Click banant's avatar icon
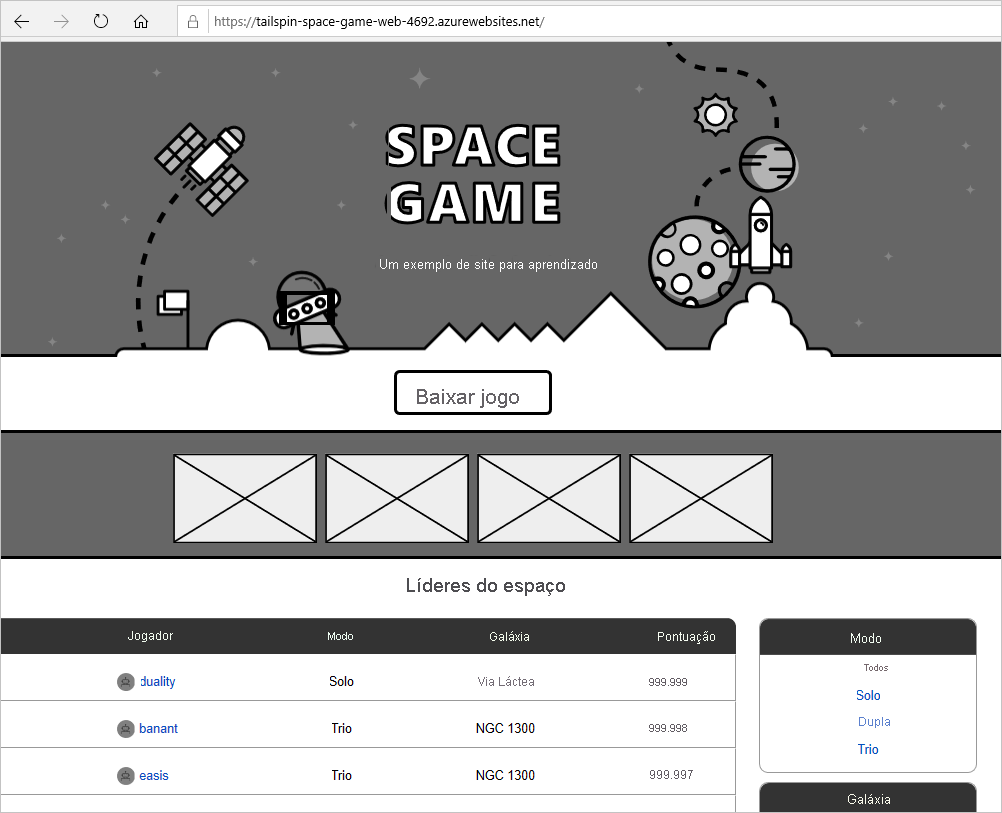 click(x=126, y=728)
